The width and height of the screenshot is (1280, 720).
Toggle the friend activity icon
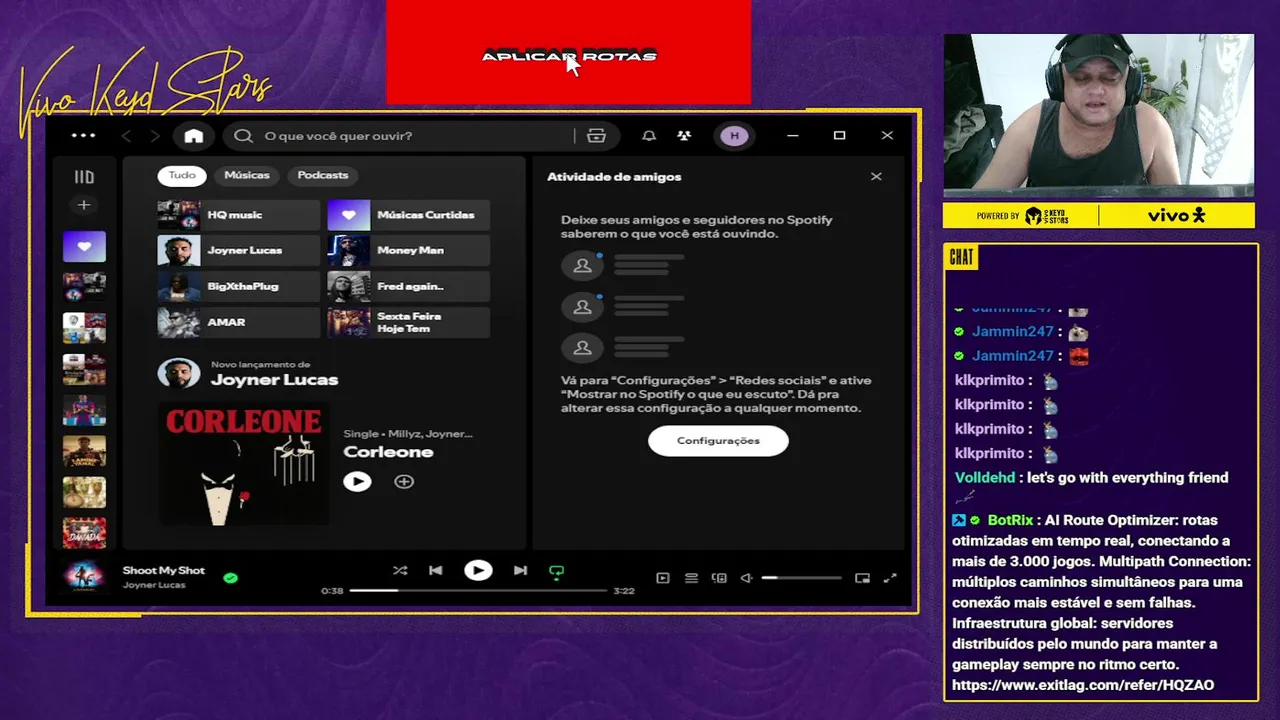tap(684, 136)
